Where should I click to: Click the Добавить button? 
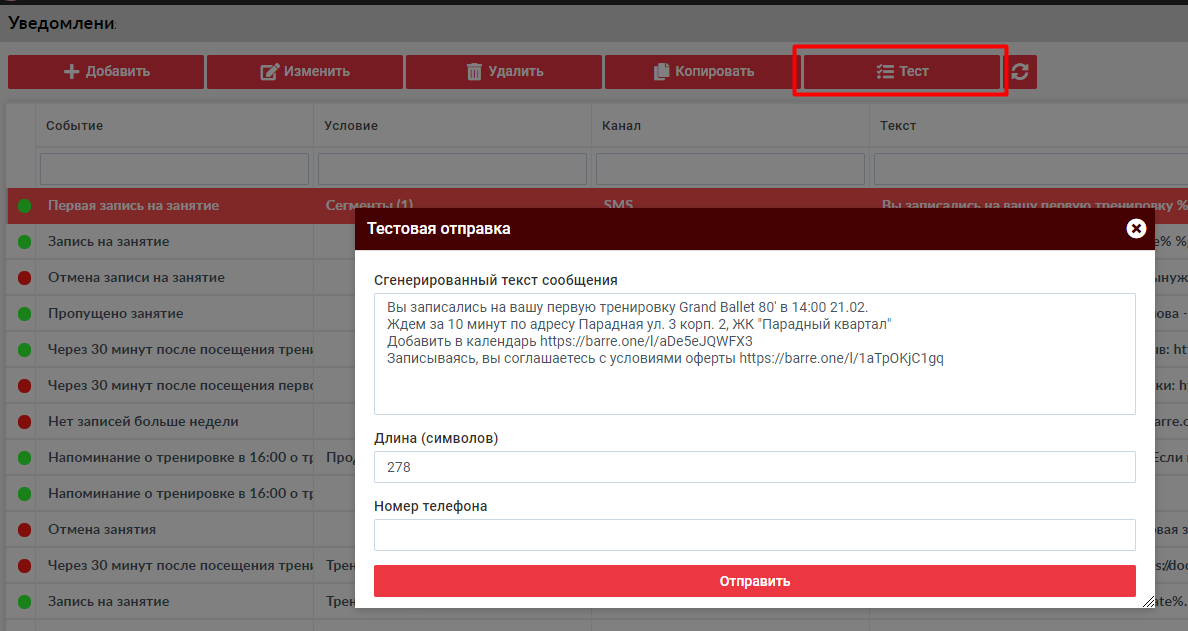point(106,72)
